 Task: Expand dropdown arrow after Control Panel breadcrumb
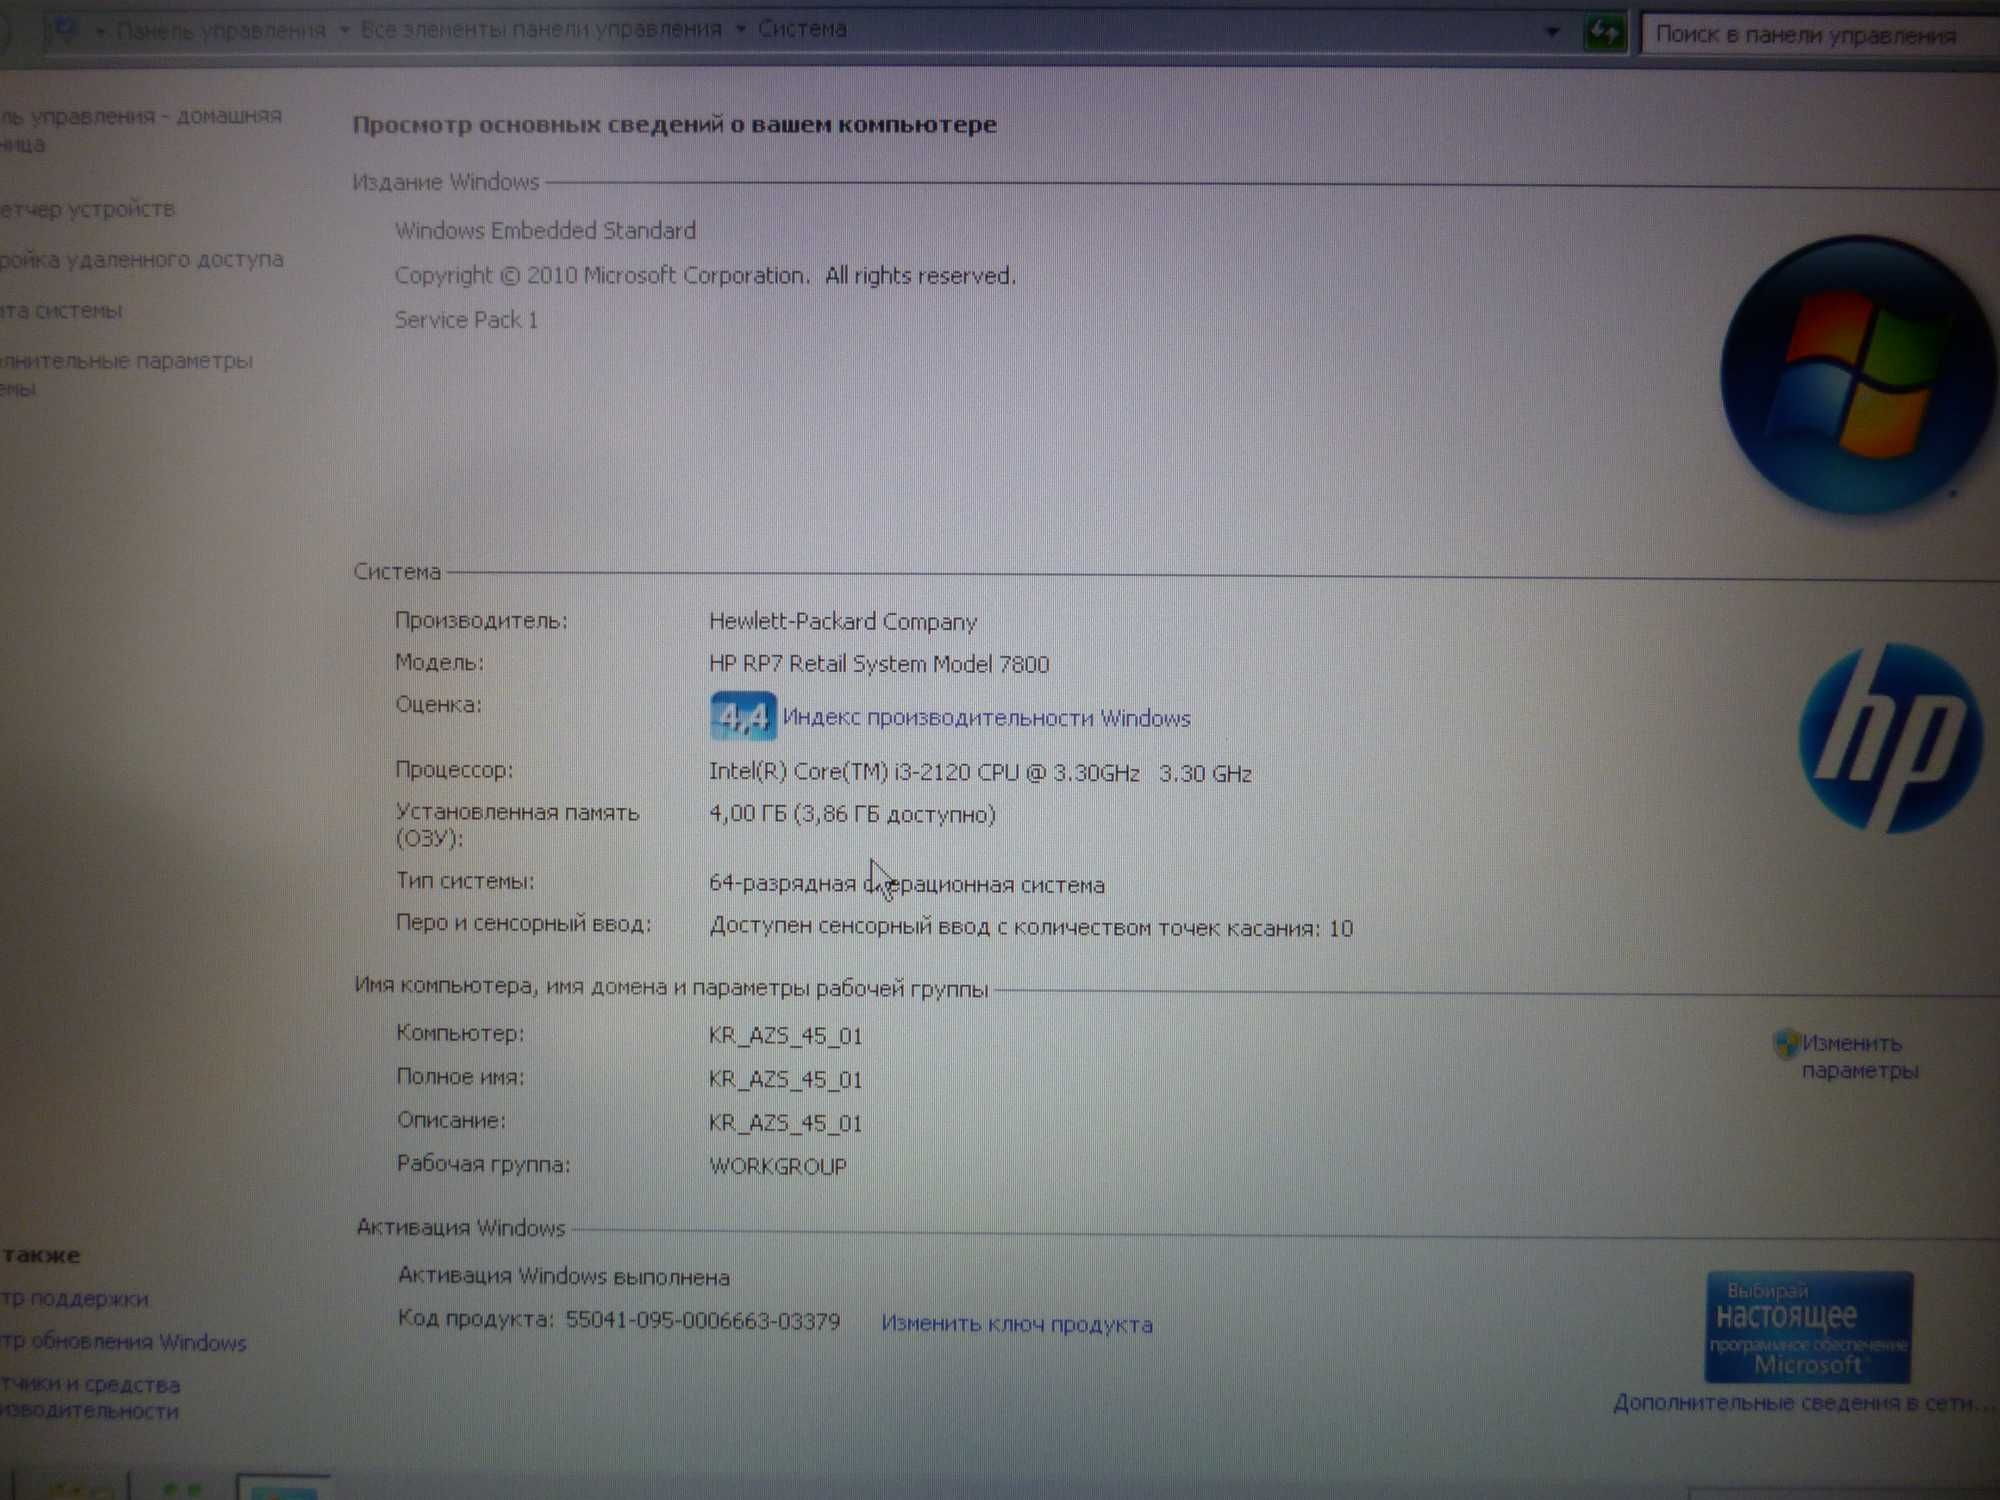(344, 31)
